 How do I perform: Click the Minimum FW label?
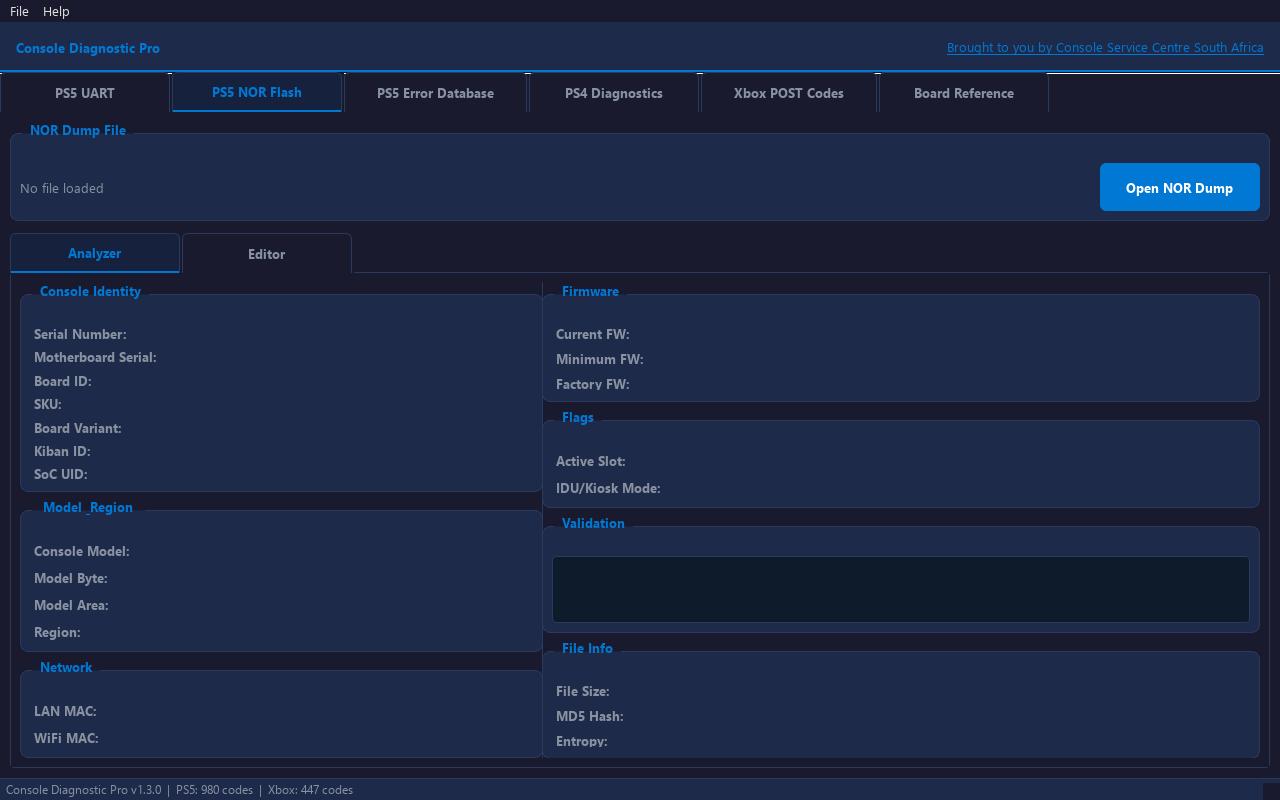(x=600, y=359)
